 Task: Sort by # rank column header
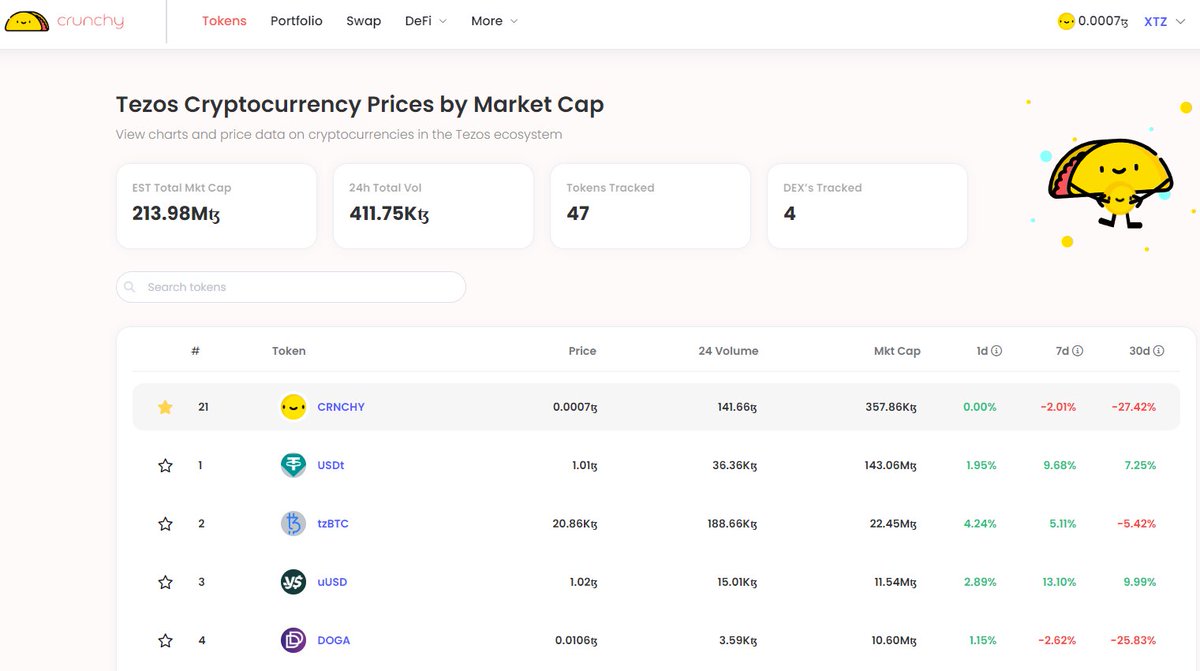[x=196, y=351]
